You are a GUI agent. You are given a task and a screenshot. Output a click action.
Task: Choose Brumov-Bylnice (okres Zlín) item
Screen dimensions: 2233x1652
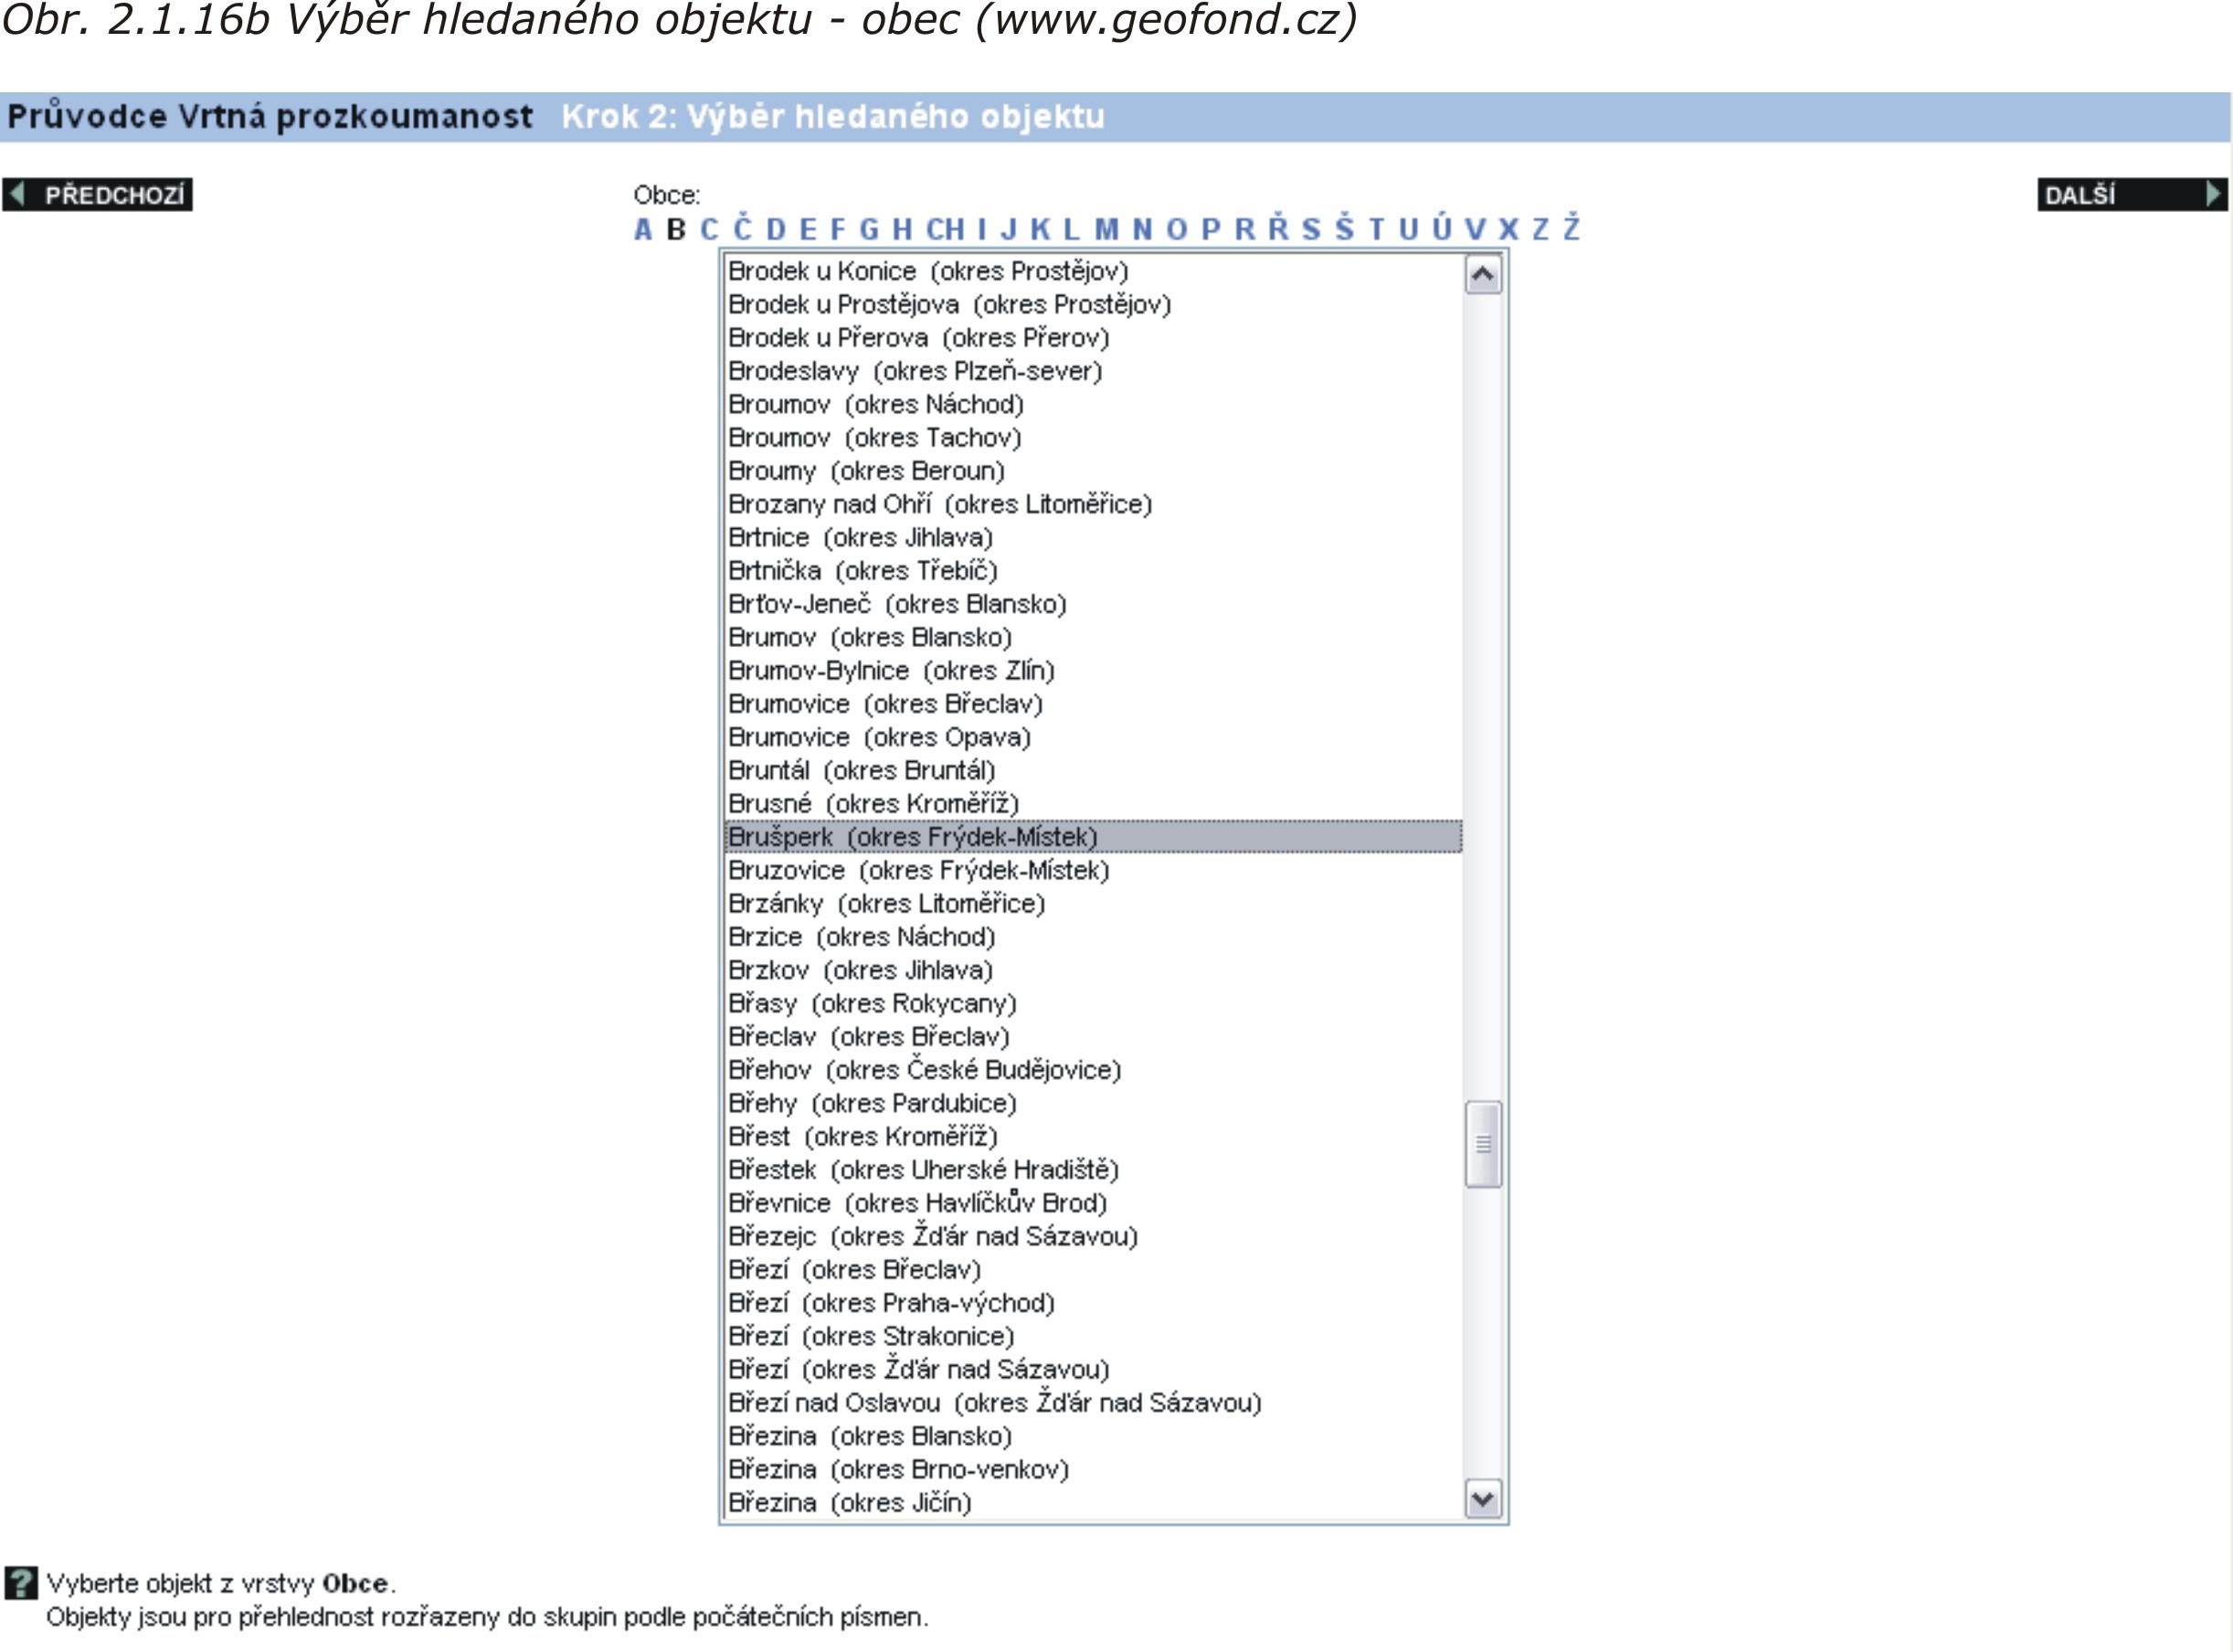pos(891,671)
